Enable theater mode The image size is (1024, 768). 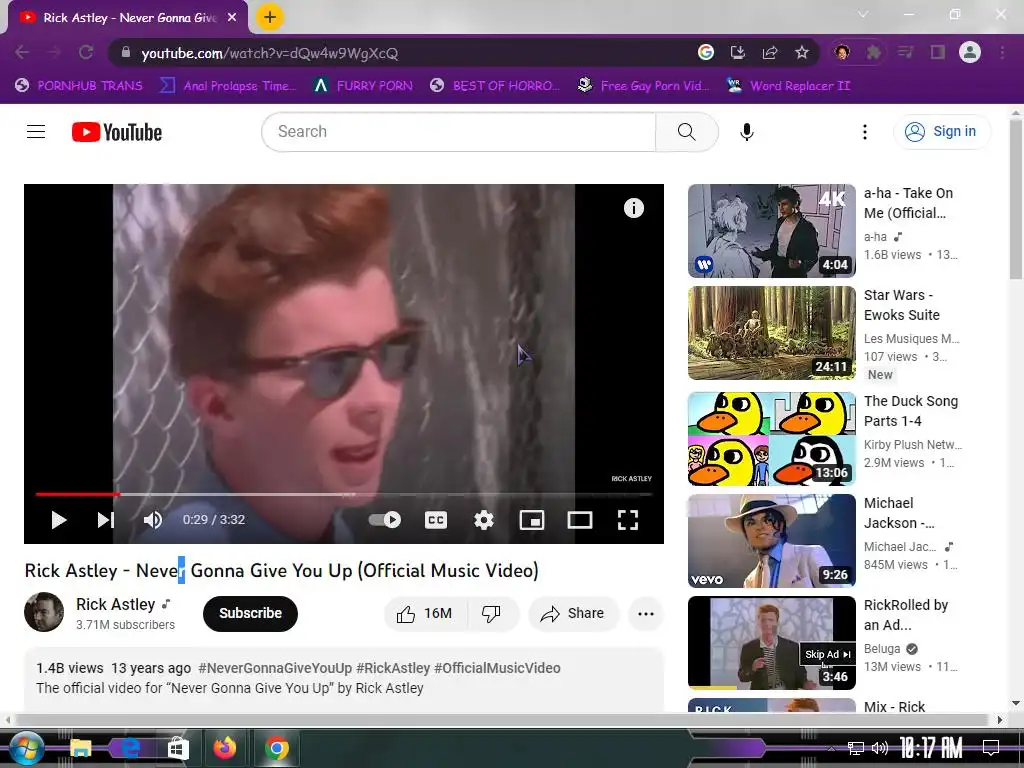(x=580, y=520)
